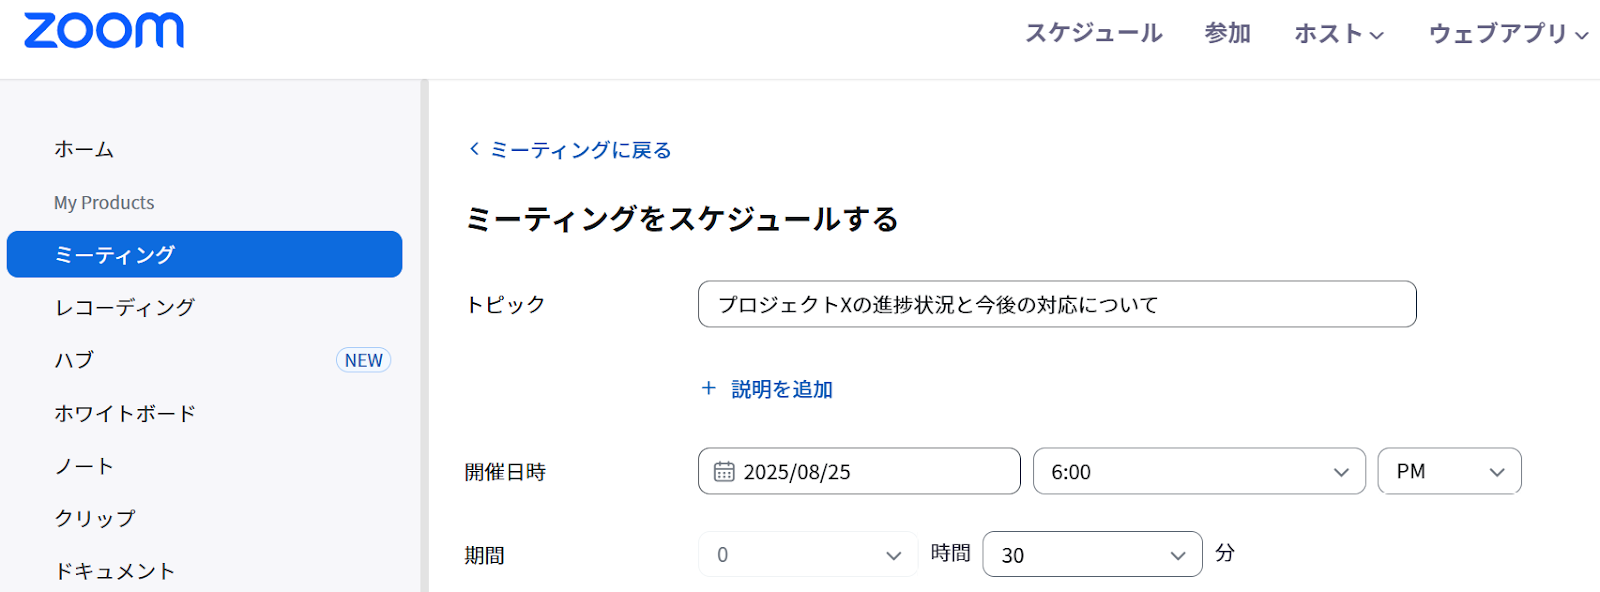Click the トピック text input field
This screenshot has height=592, width=1600.
click(x=1056, y=304)
